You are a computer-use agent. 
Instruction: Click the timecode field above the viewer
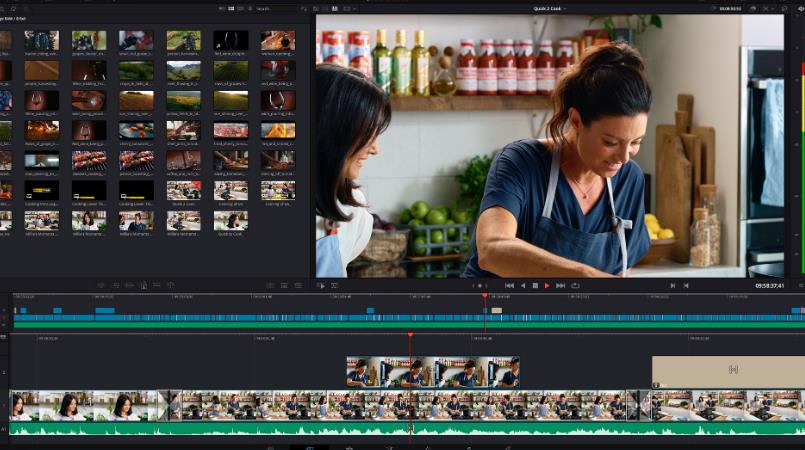[729, 9]
